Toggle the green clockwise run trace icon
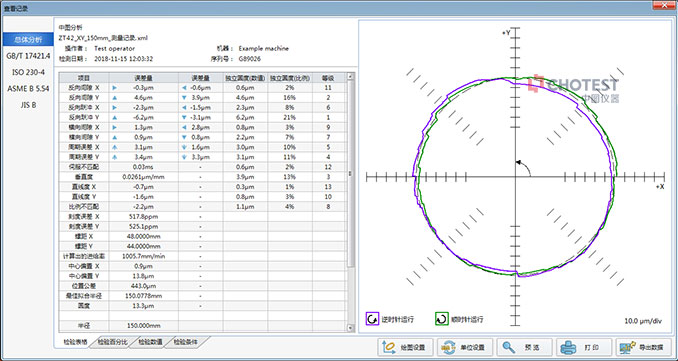This screenshot has height=361, width=678. (441, 319)
